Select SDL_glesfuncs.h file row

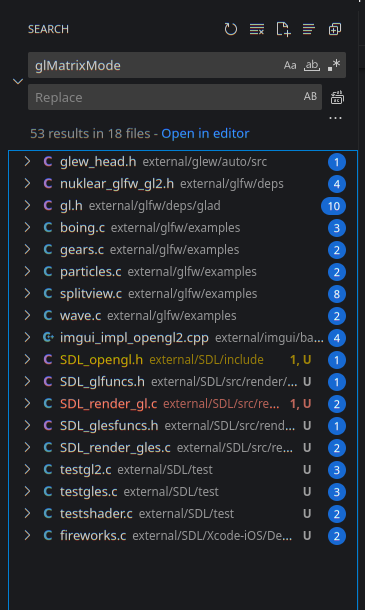click(x=182, y=426)
